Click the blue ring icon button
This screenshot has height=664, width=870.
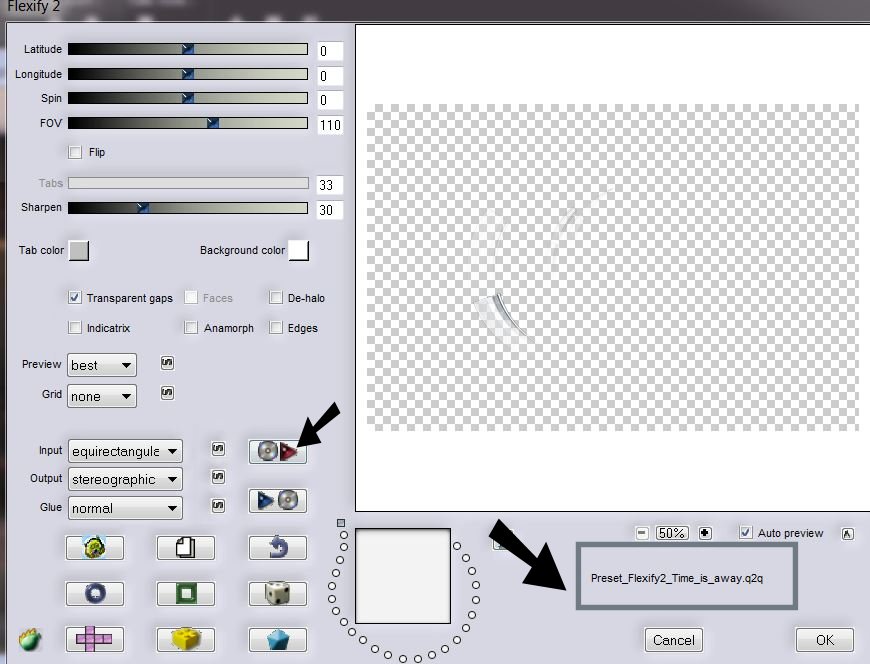[95, 594]
